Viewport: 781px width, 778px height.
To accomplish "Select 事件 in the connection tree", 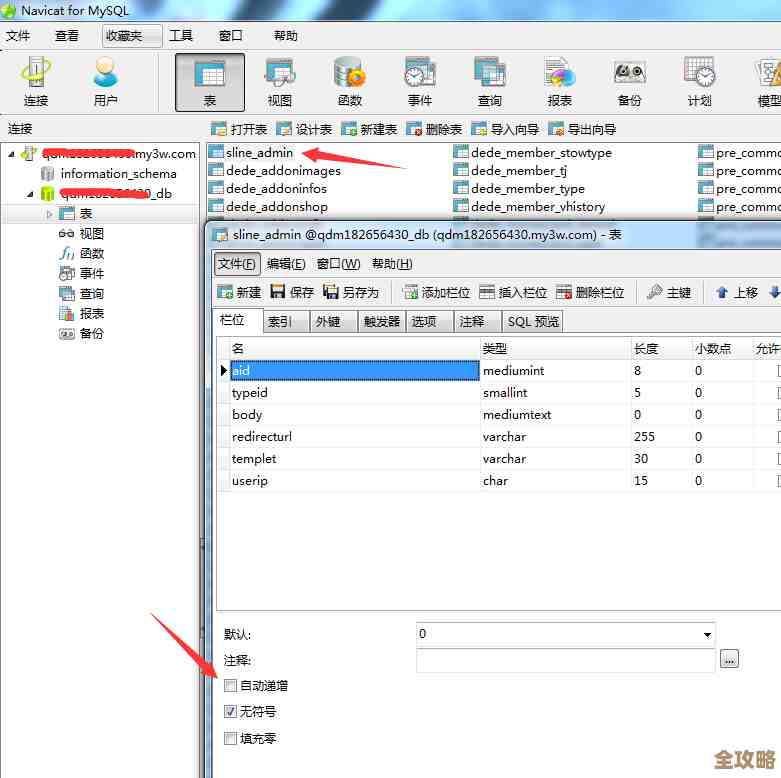I will [x=92, y=274].
